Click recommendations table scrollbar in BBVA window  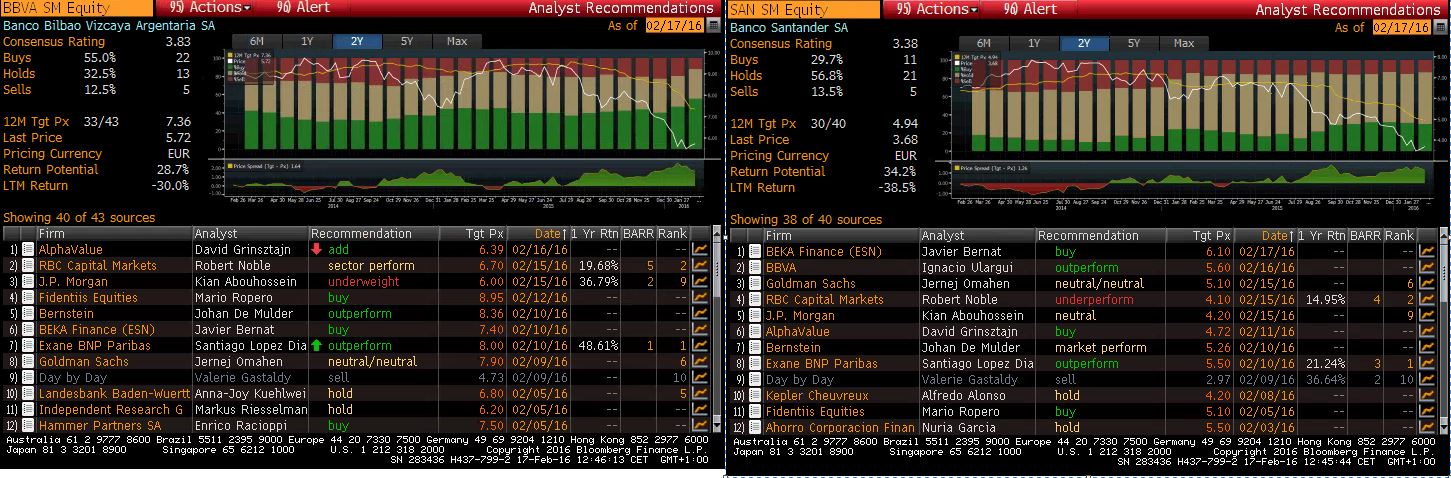click(x=715, y=330)
